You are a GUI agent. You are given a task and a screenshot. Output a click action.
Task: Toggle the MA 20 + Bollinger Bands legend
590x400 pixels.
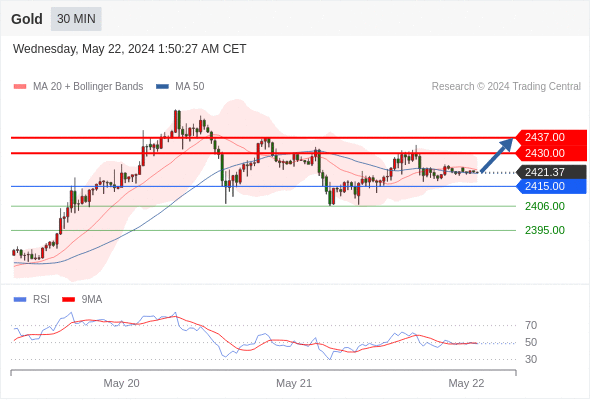(x=78, y=87)
